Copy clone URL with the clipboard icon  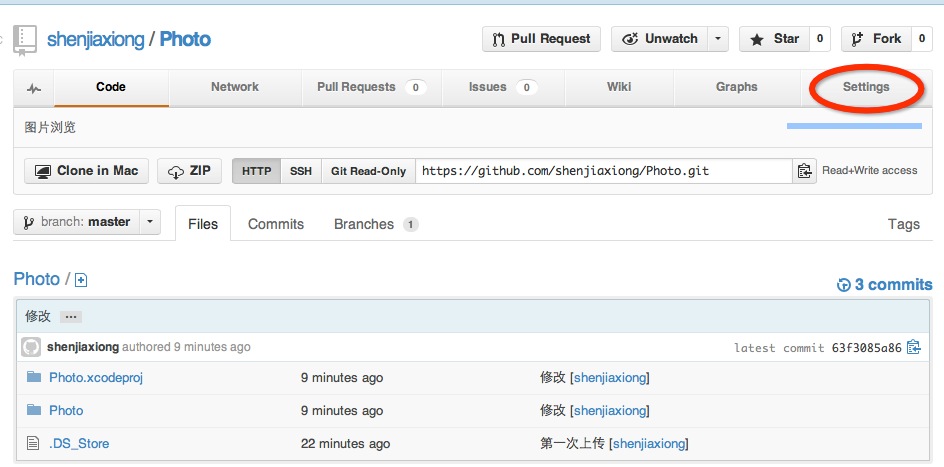tap(804, 171)
